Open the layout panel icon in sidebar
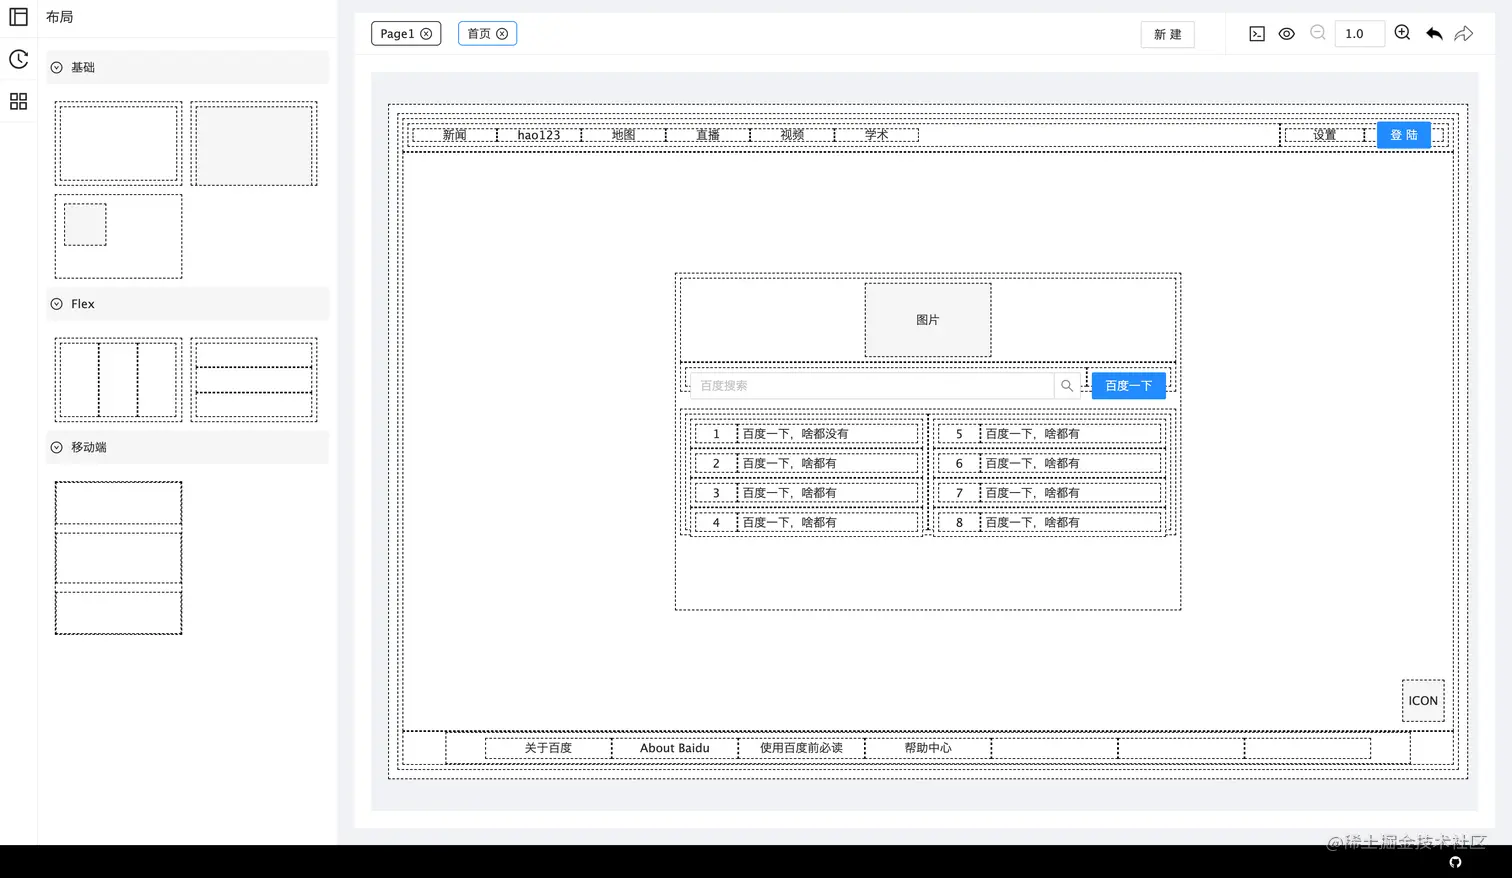 point(18,17)
